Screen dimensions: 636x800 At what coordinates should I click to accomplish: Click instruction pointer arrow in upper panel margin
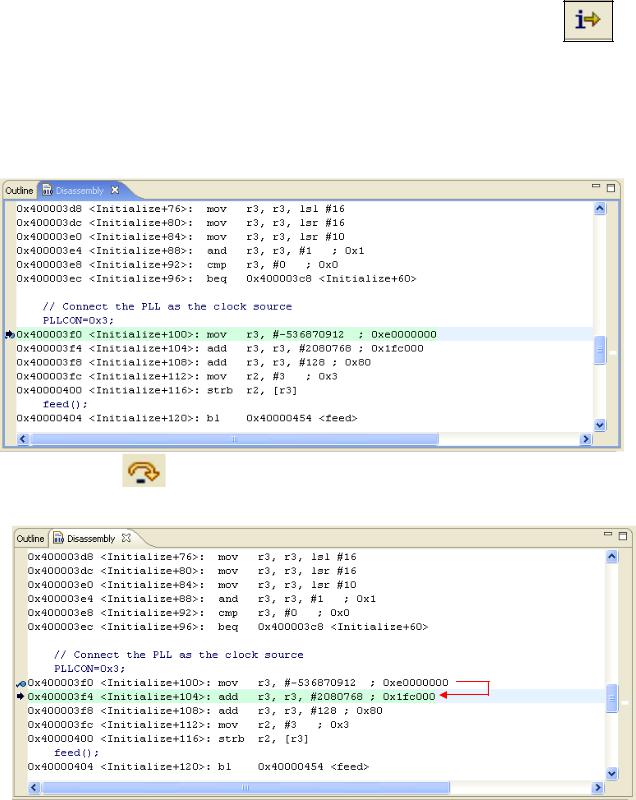tap(10, 335)
